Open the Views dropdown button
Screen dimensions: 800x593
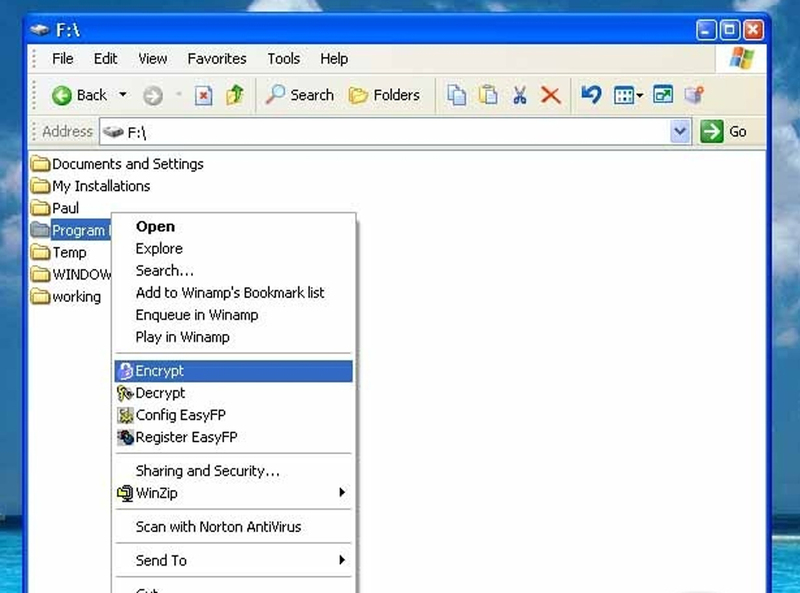628,95
